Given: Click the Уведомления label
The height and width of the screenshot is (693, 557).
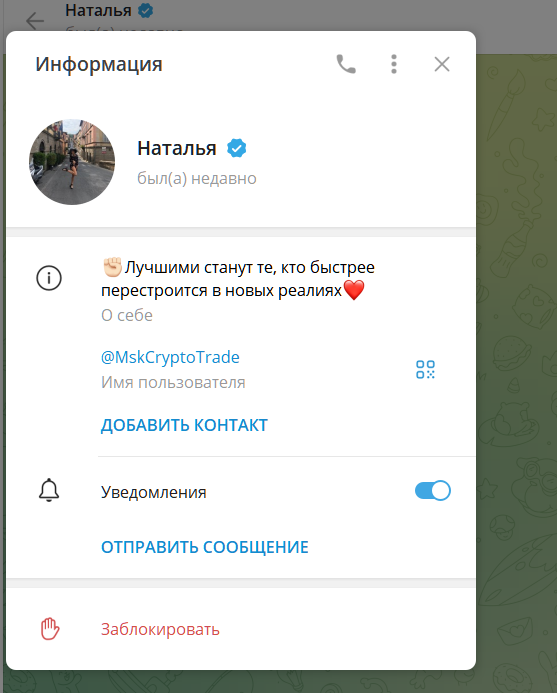Looking at the screenshot, I should pyautogui.click(x=153, y=492).
